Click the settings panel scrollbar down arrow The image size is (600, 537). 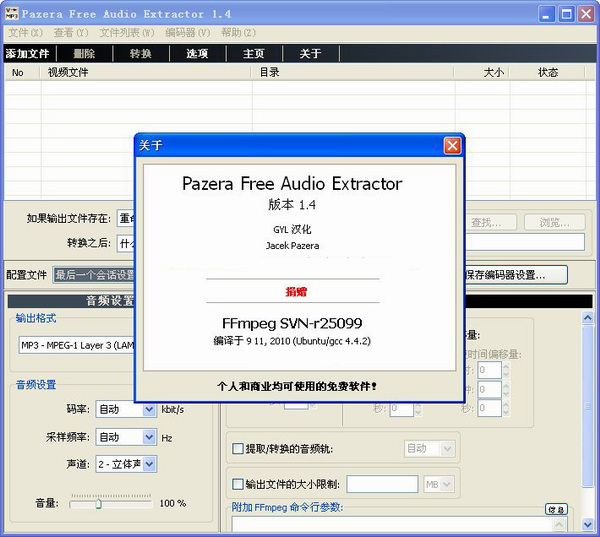point(587,524)
